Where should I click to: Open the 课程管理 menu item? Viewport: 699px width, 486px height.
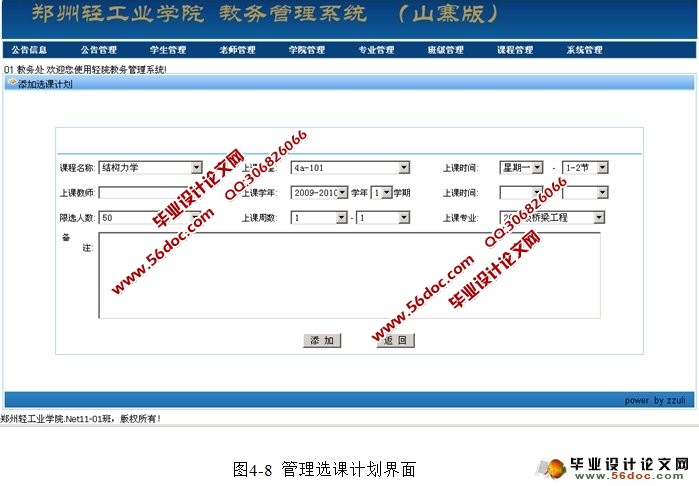click(x=515, y=50)
